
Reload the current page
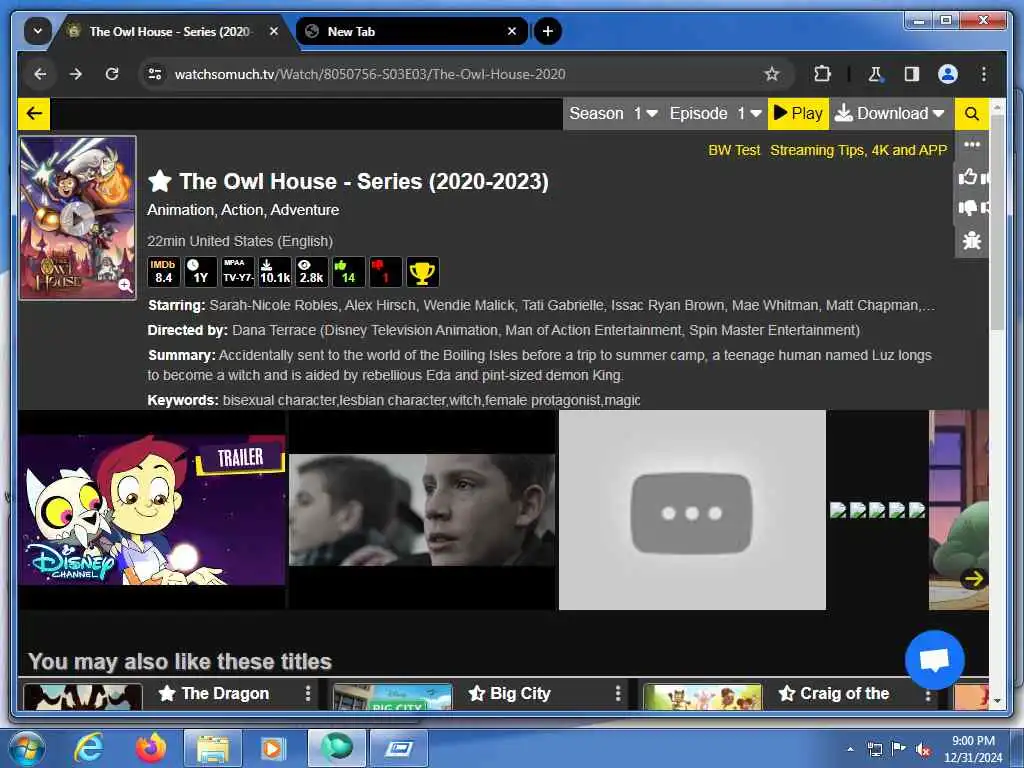[x=112, y=74]
